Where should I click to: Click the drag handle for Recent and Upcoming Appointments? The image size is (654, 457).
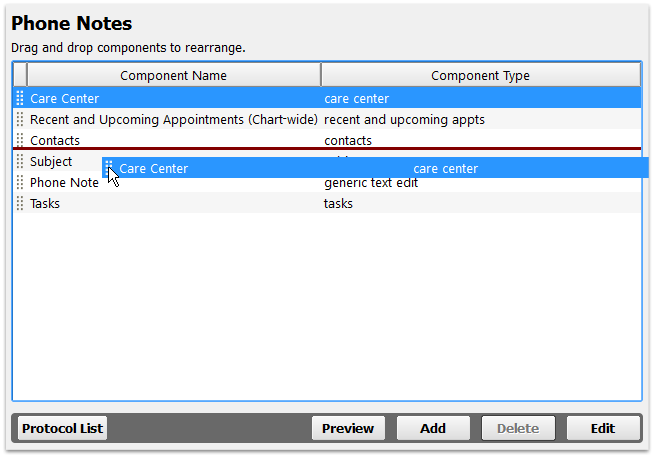[x=20, y=119]
